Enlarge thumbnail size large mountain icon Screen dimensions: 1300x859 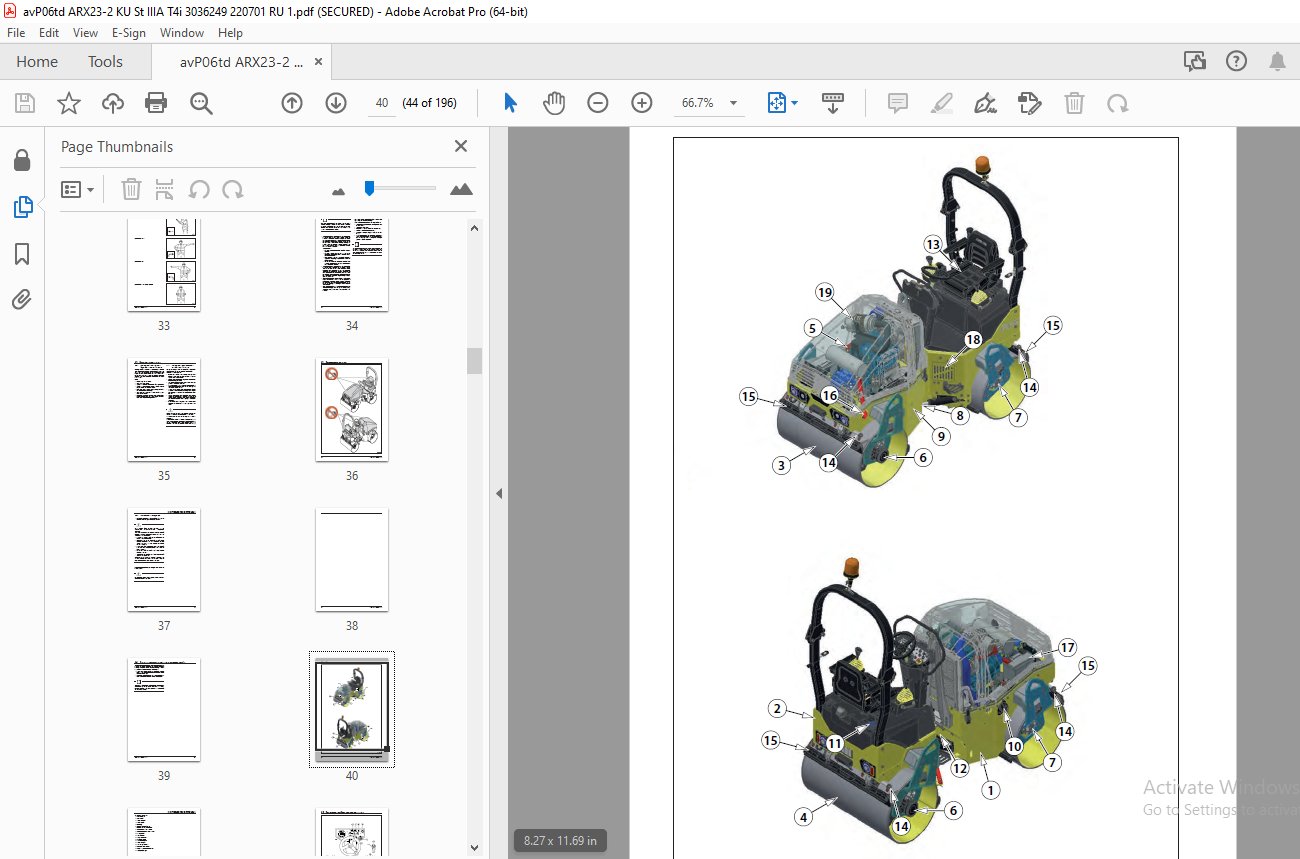click(x=461, y=189)
